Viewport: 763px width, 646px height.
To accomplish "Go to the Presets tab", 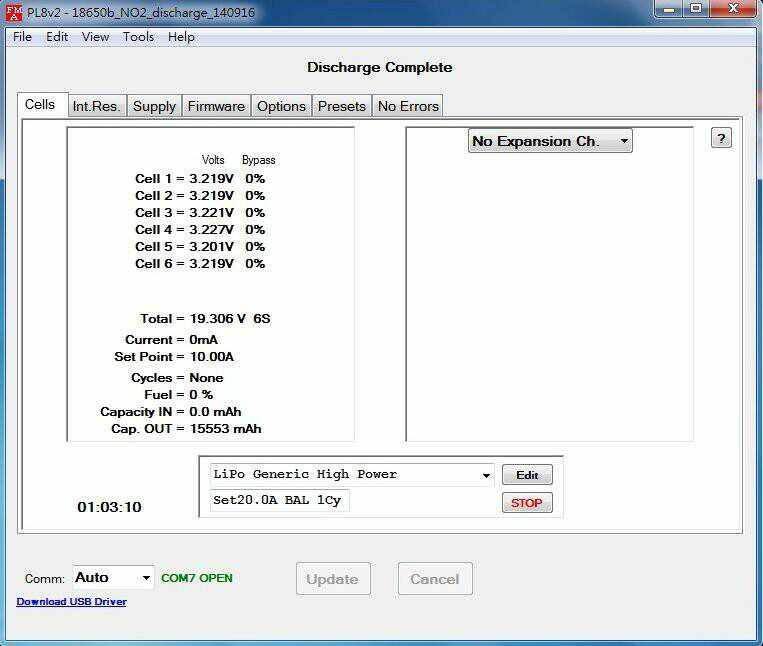I will point(341,106).
